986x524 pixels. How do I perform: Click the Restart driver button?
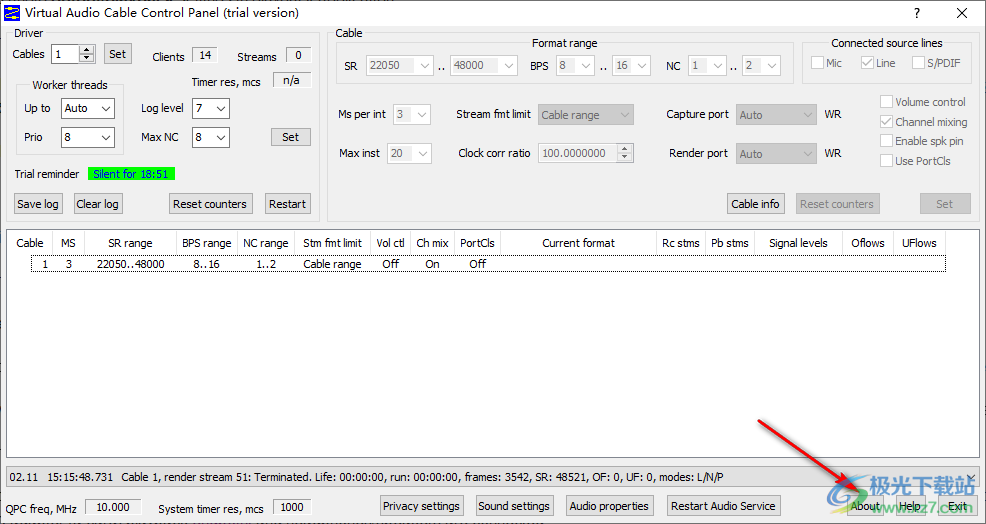[287, 204]
